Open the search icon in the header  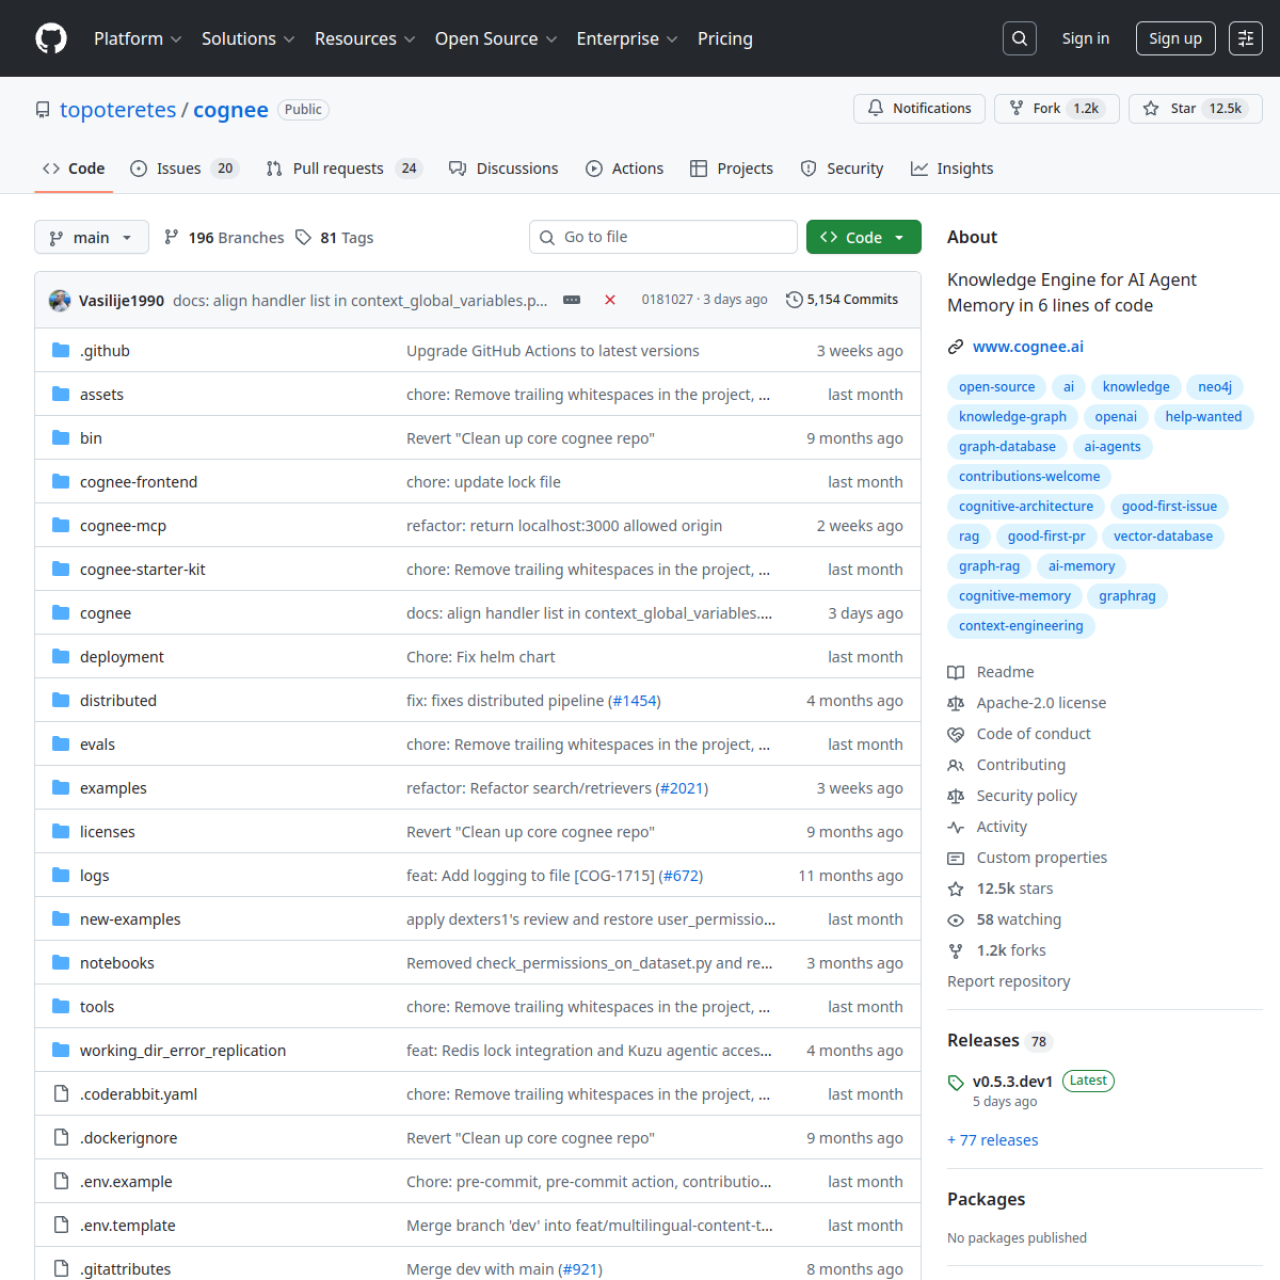click(1019, 38)
